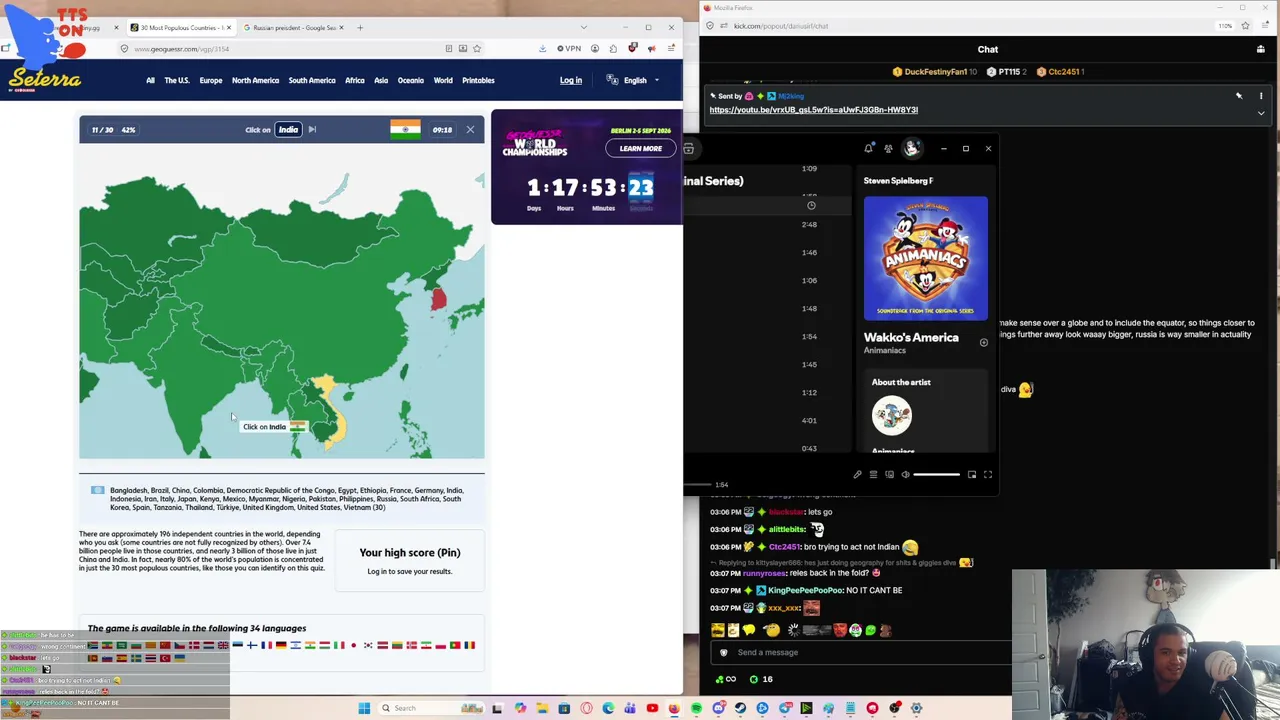Open reader view in the geoguessr address bar
Image resolution: width=1280 pixels, height=720 pixels.
point(449,48)
